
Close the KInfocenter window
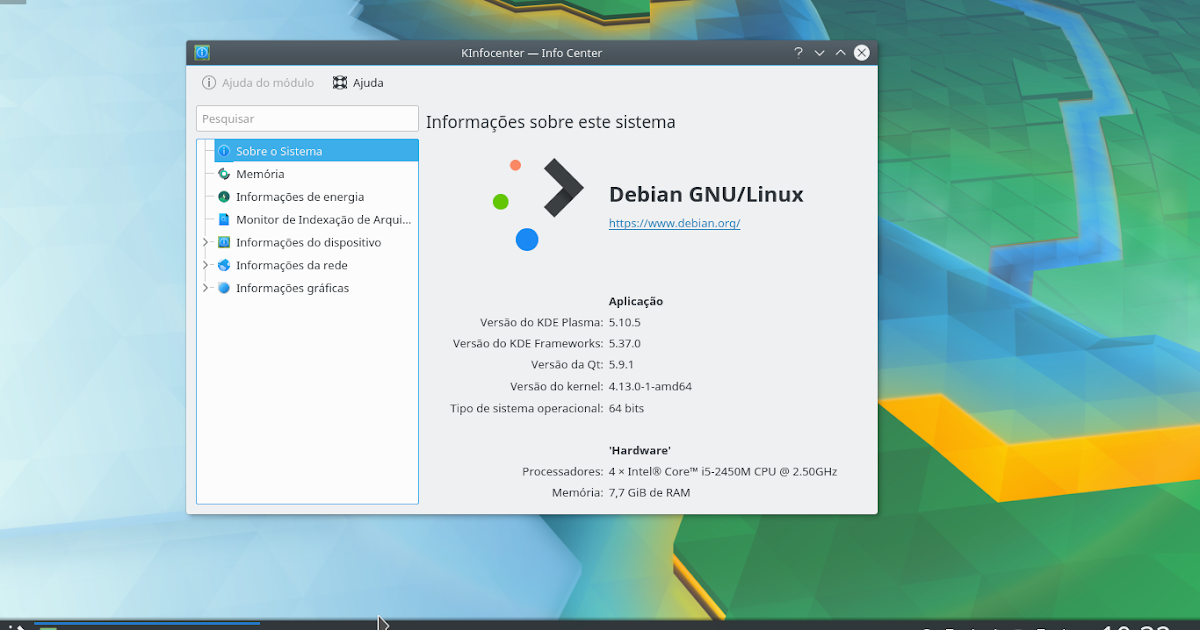[861, 53]
